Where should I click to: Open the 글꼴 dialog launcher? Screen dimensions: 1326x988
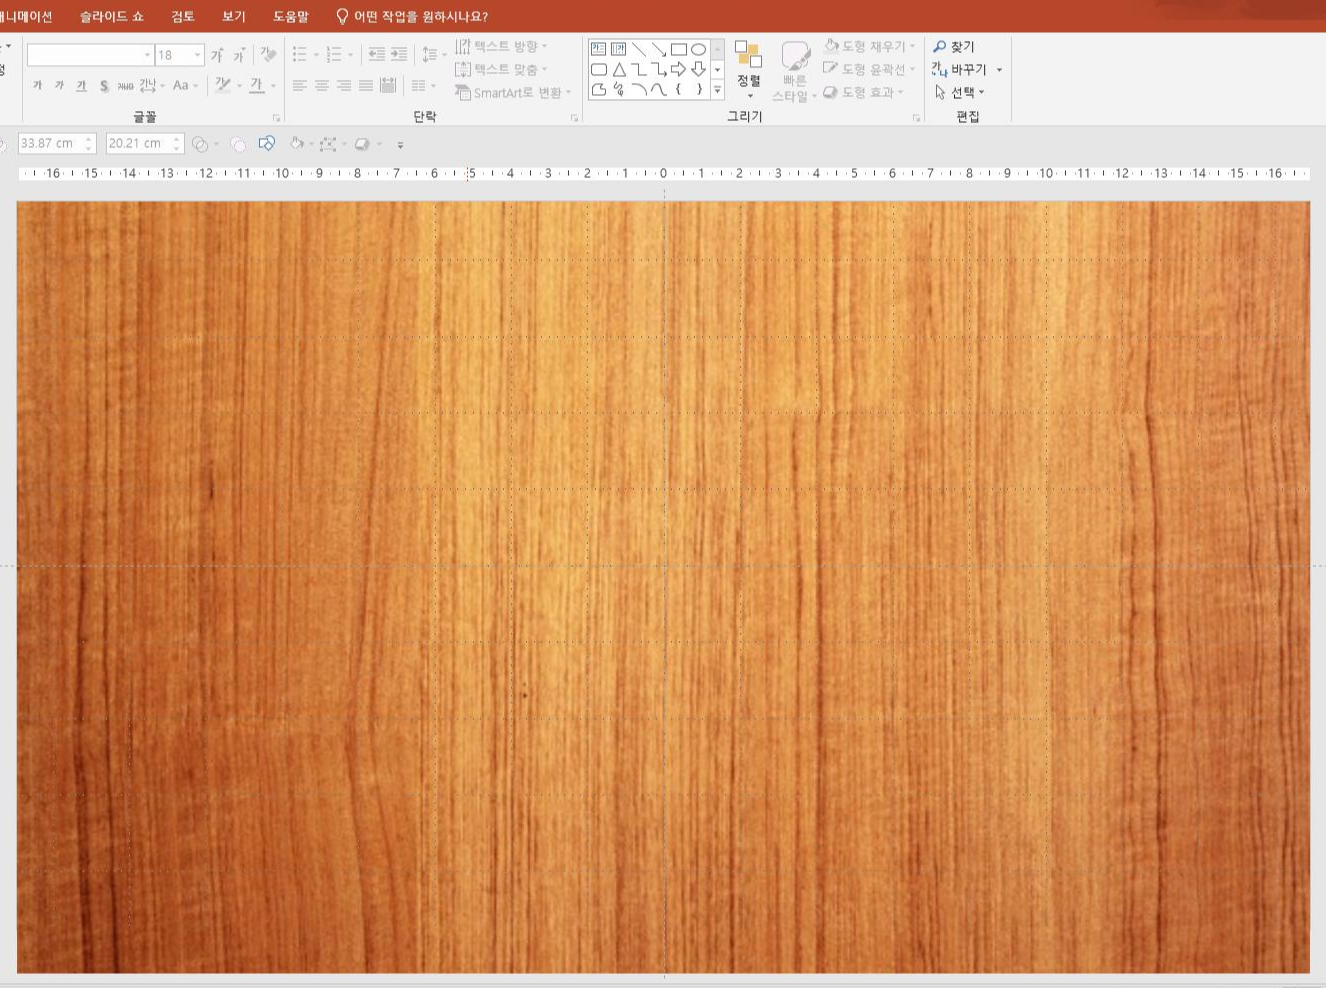click(276, 118)
